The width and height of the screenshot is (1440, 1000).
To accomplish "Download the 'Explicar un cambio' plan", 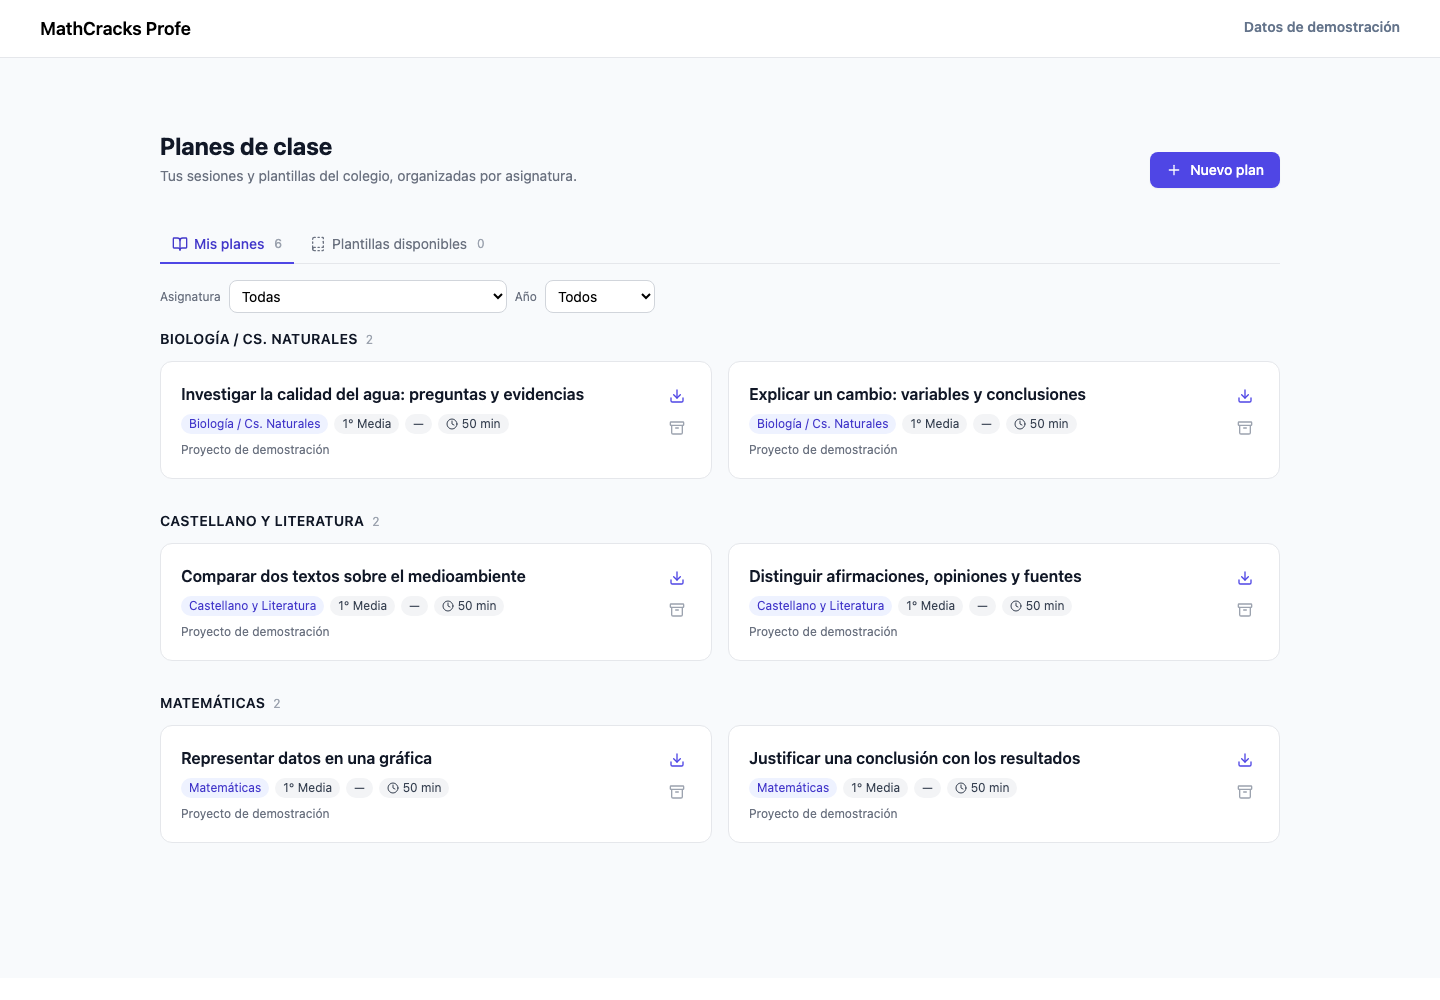I will (x=1245, y=396).
